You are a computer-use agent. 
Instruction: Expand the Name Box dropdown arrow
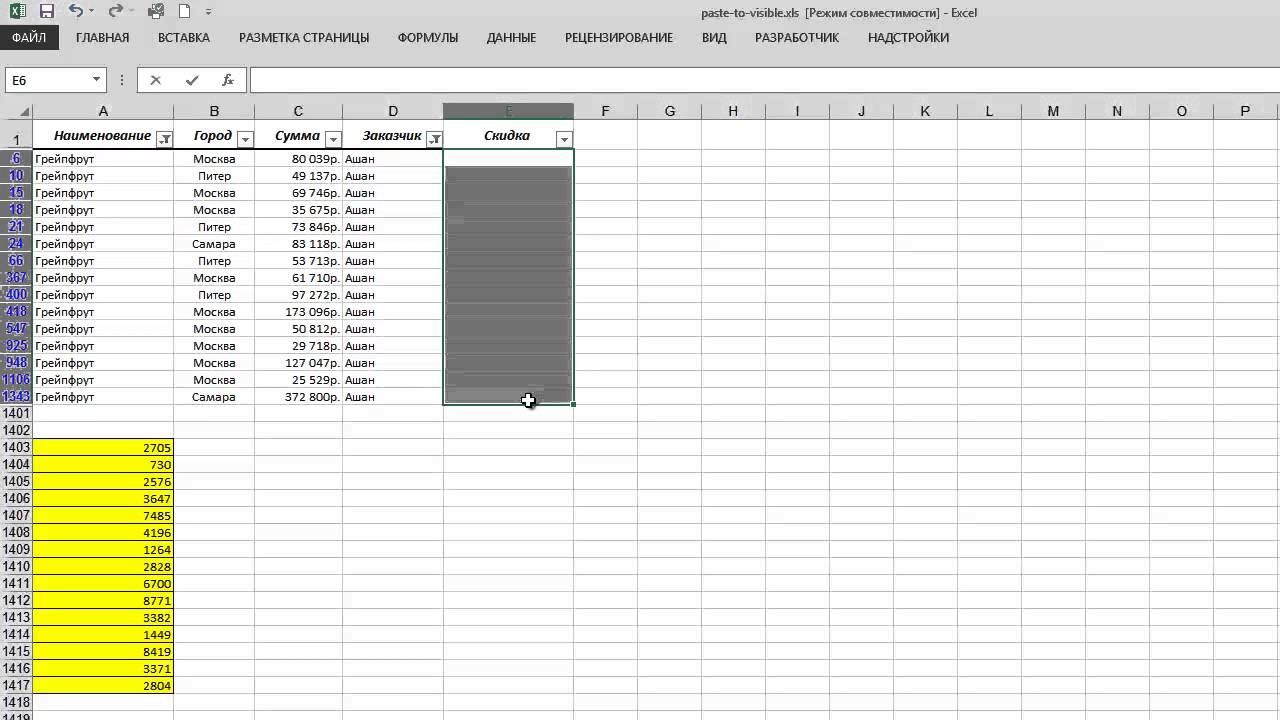click(97, 80)
